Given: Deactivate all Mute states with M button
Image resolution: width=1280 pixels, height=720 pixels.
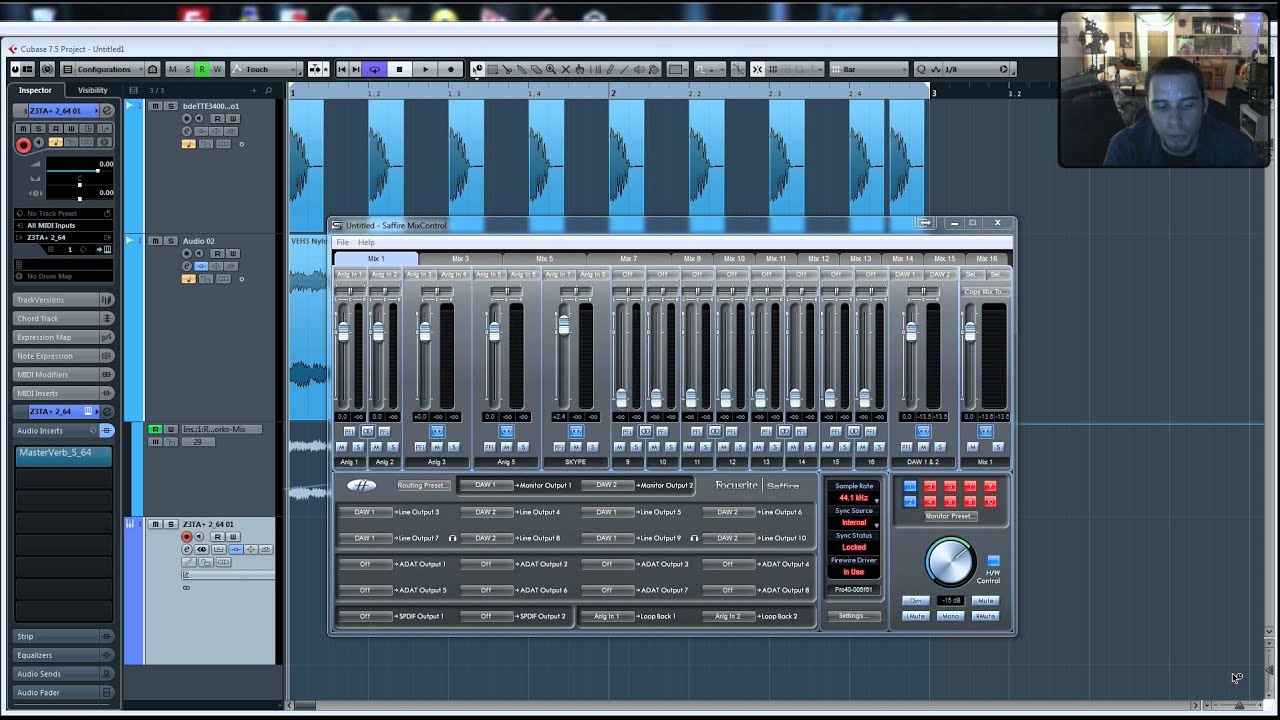Looking at the screenshot, I should pos(172,69).
